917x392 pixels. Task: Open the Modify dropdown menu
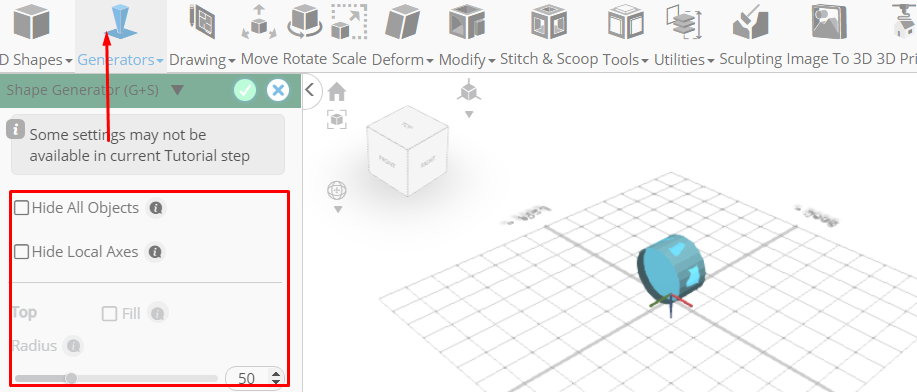[x=467, y=60]
